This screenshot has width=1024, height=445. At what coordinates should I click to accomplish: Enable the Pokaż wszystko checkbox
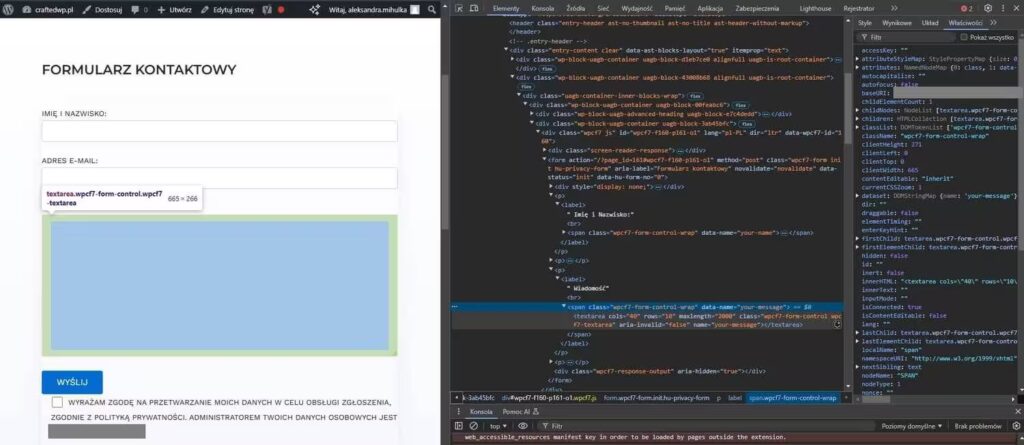click(x=963, y=37)
